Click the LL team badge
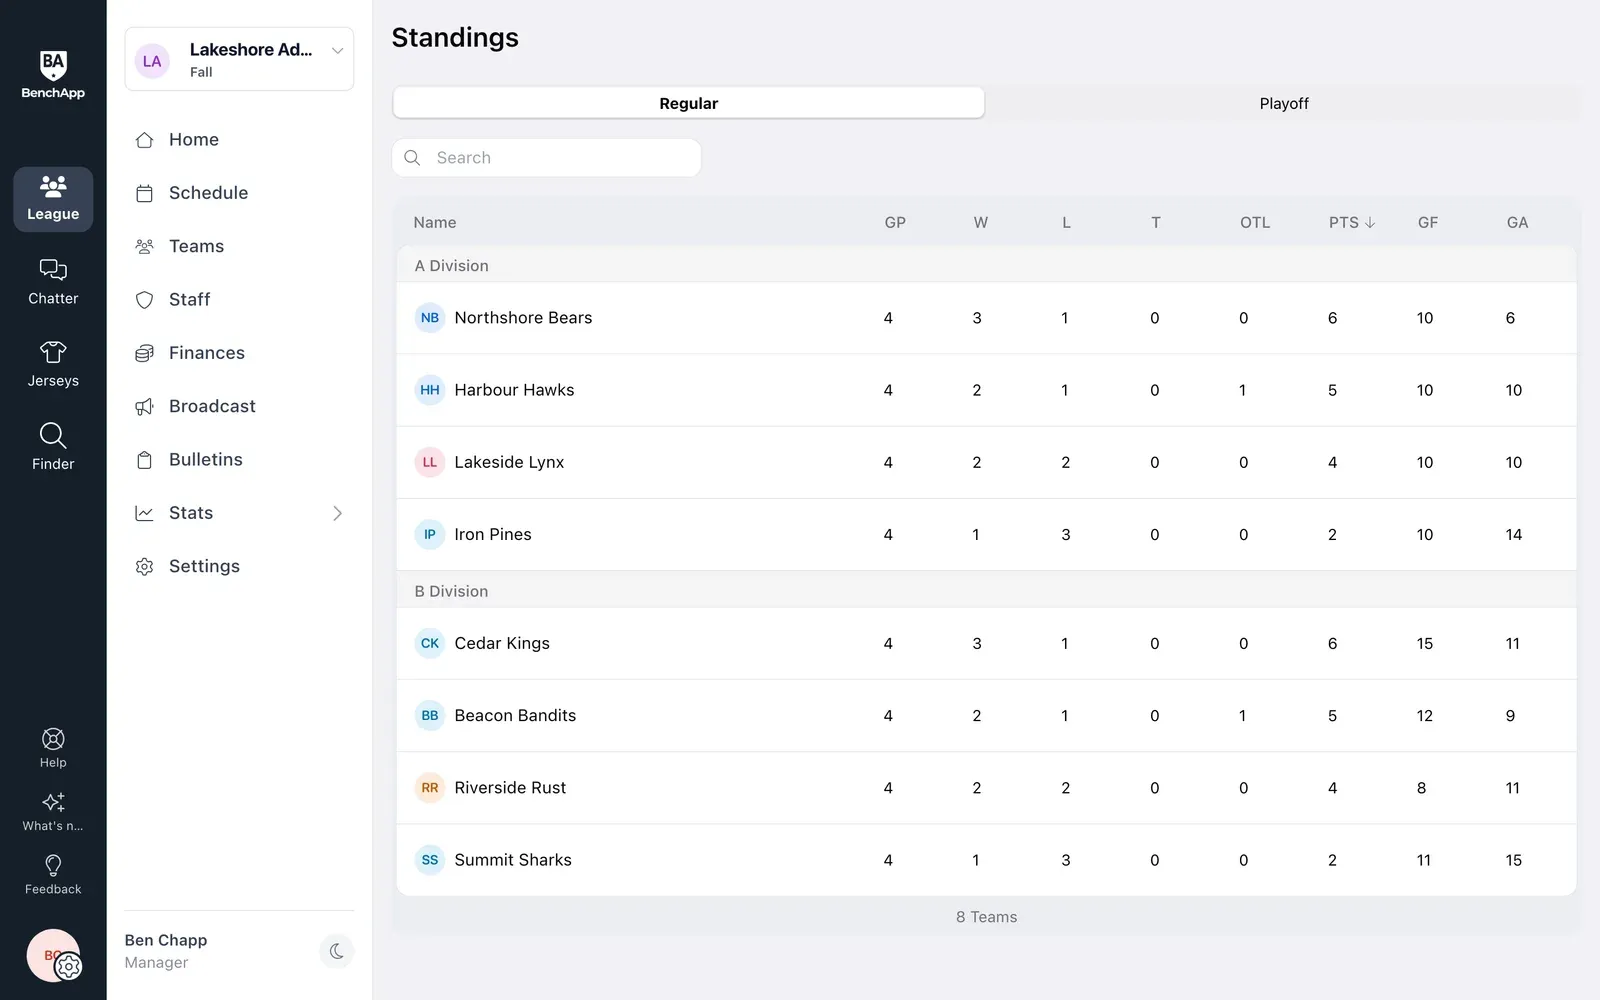Image resolution: width=1600 pixels, height=1000 pixels. (x=430, y=462)
